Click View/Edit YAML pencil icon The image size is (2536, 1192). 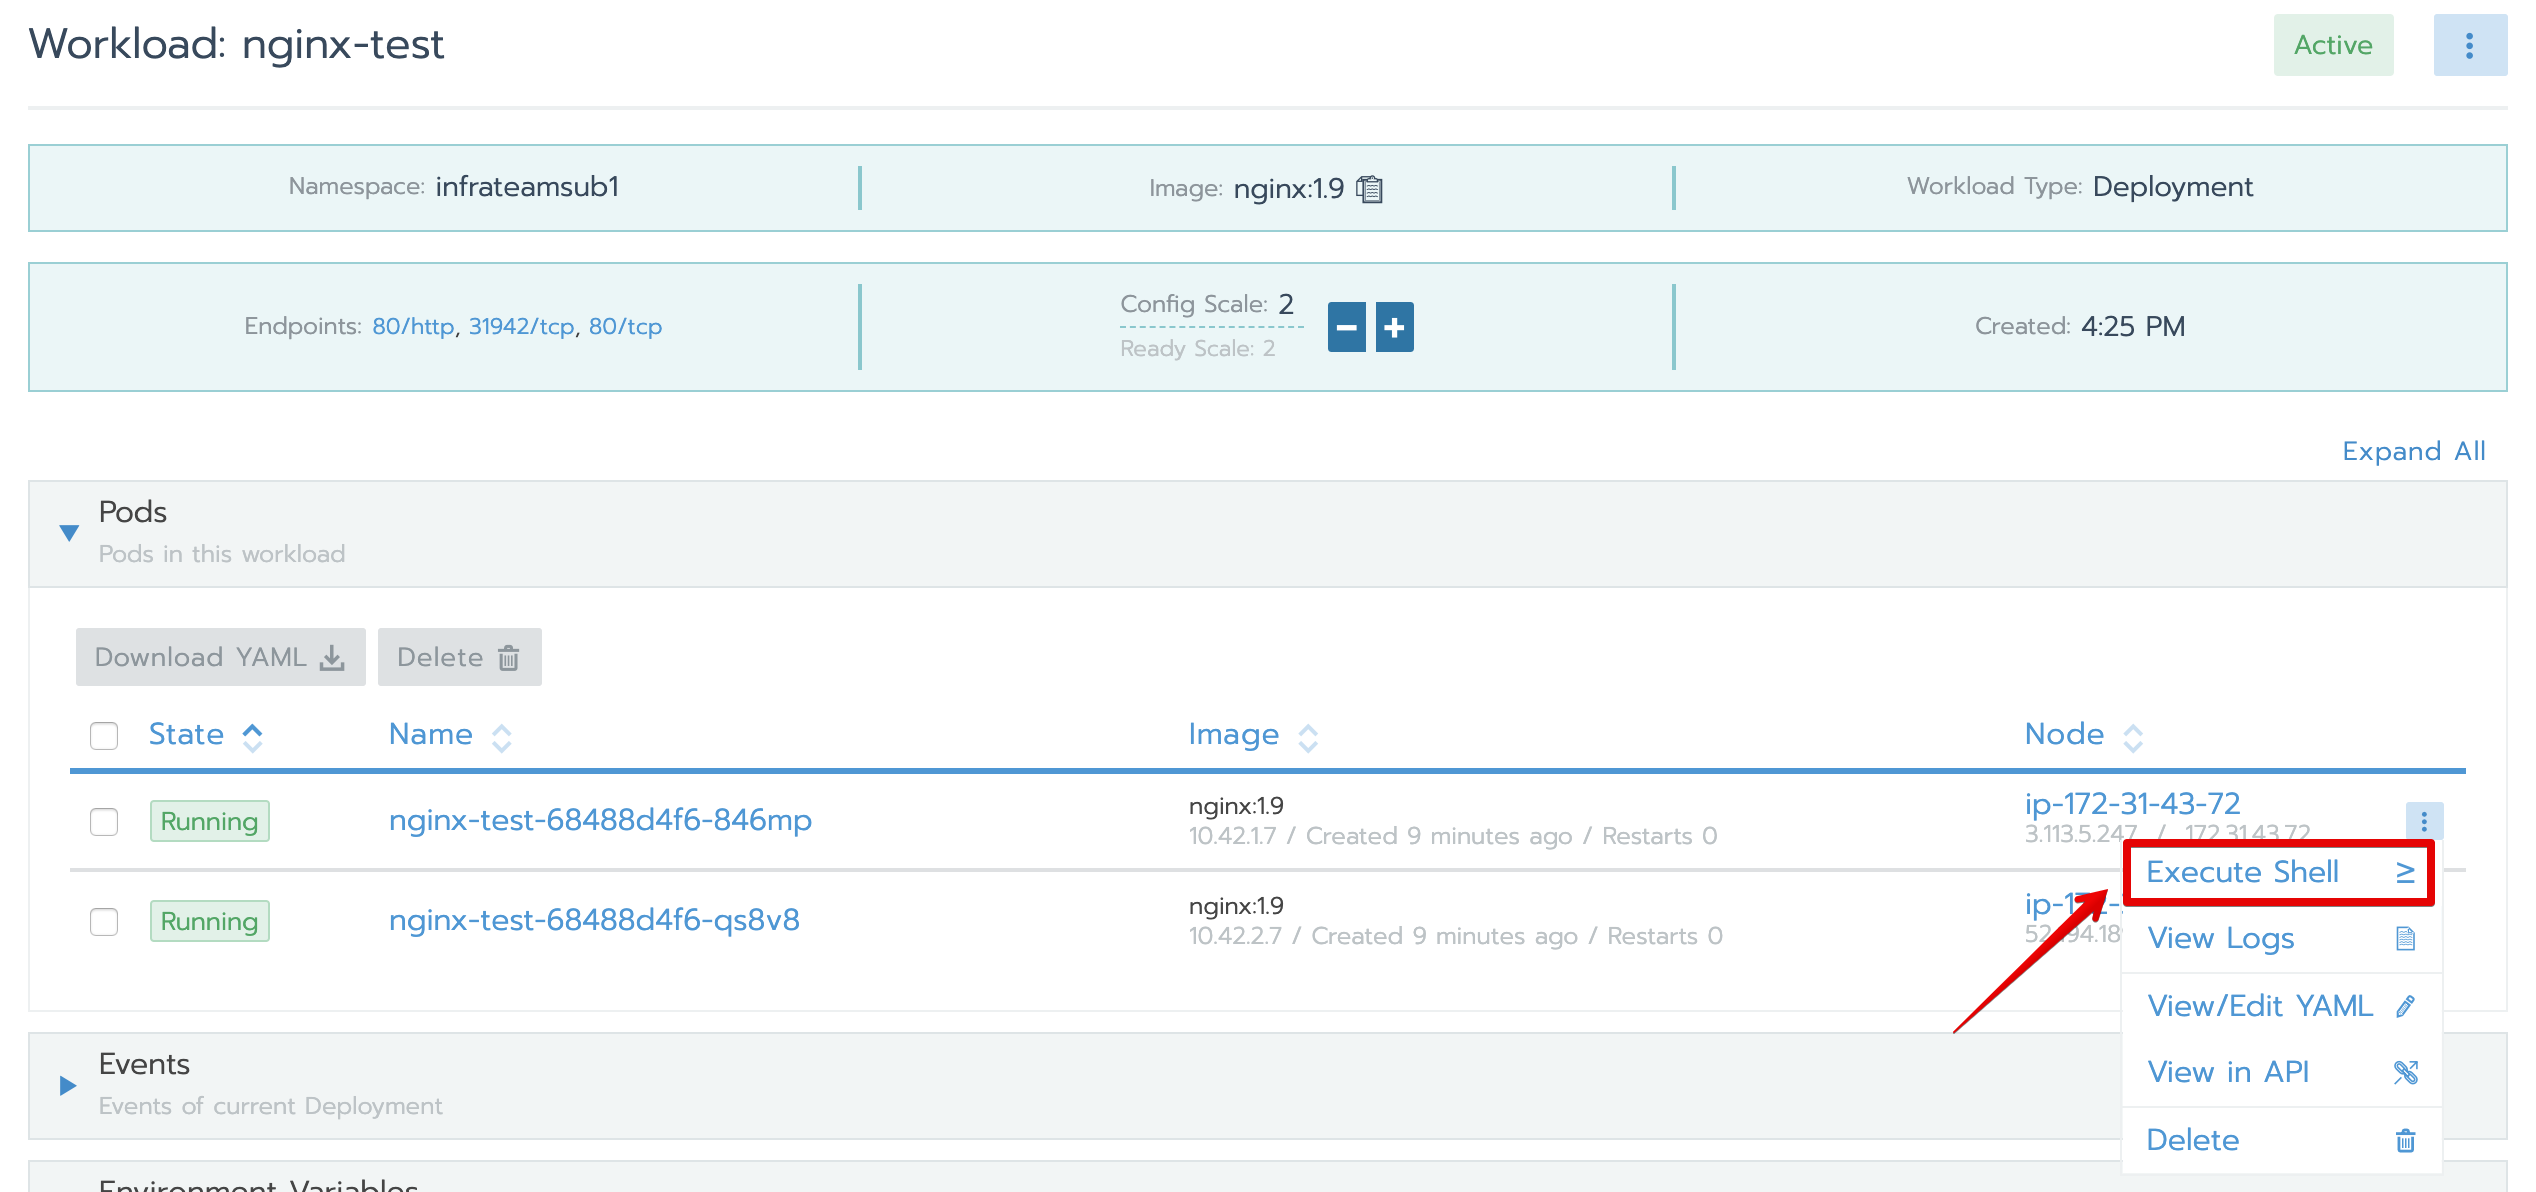pyautogui.click(x=2405, y=1006)
